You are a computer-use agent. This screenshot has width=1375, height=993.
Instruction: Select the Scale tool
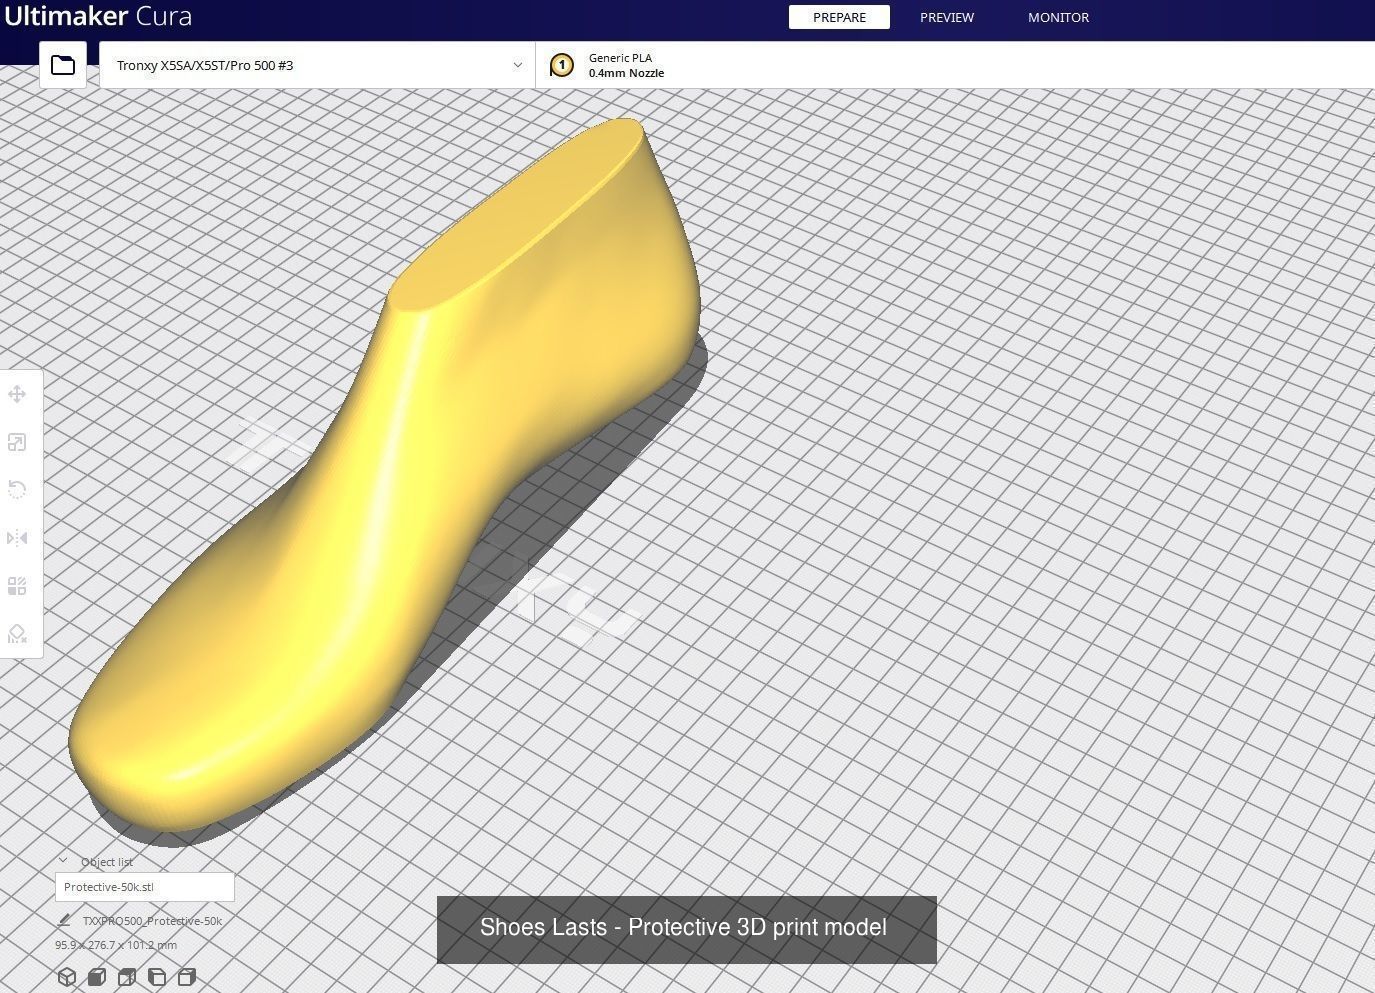[x=17, y=442]
